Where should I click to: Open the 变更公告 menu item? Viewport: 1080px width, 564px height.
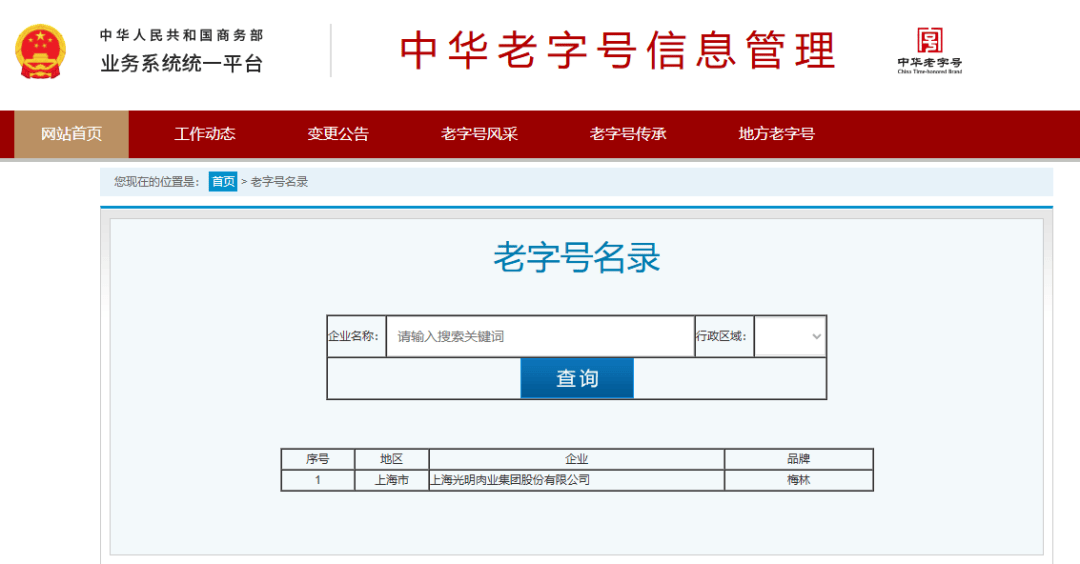click(x=338, y=134)
